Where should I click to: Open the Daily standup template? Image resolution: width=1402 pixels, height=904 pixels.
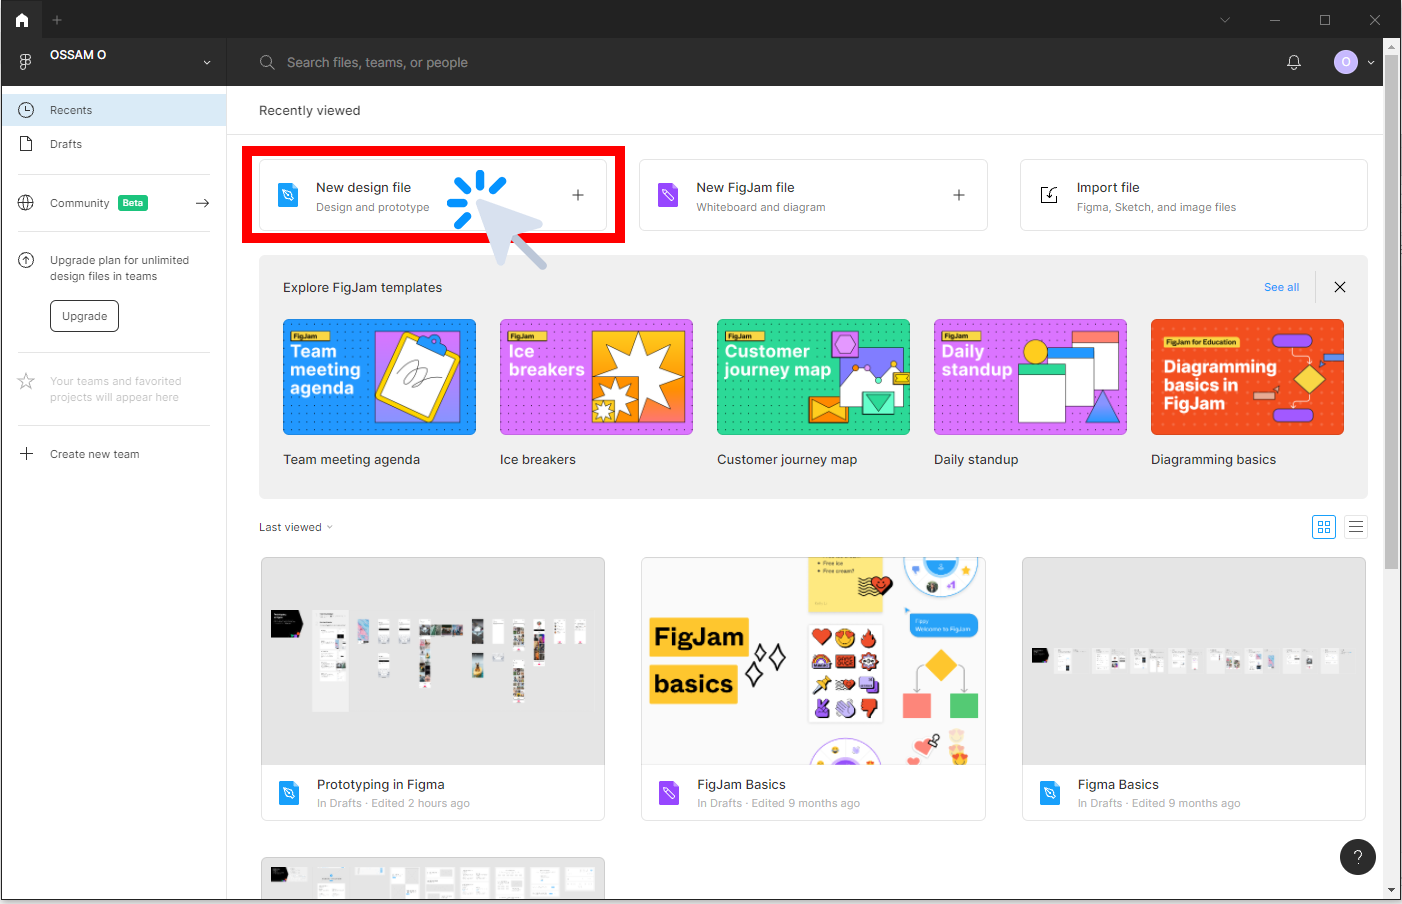tap(1030, 377)
